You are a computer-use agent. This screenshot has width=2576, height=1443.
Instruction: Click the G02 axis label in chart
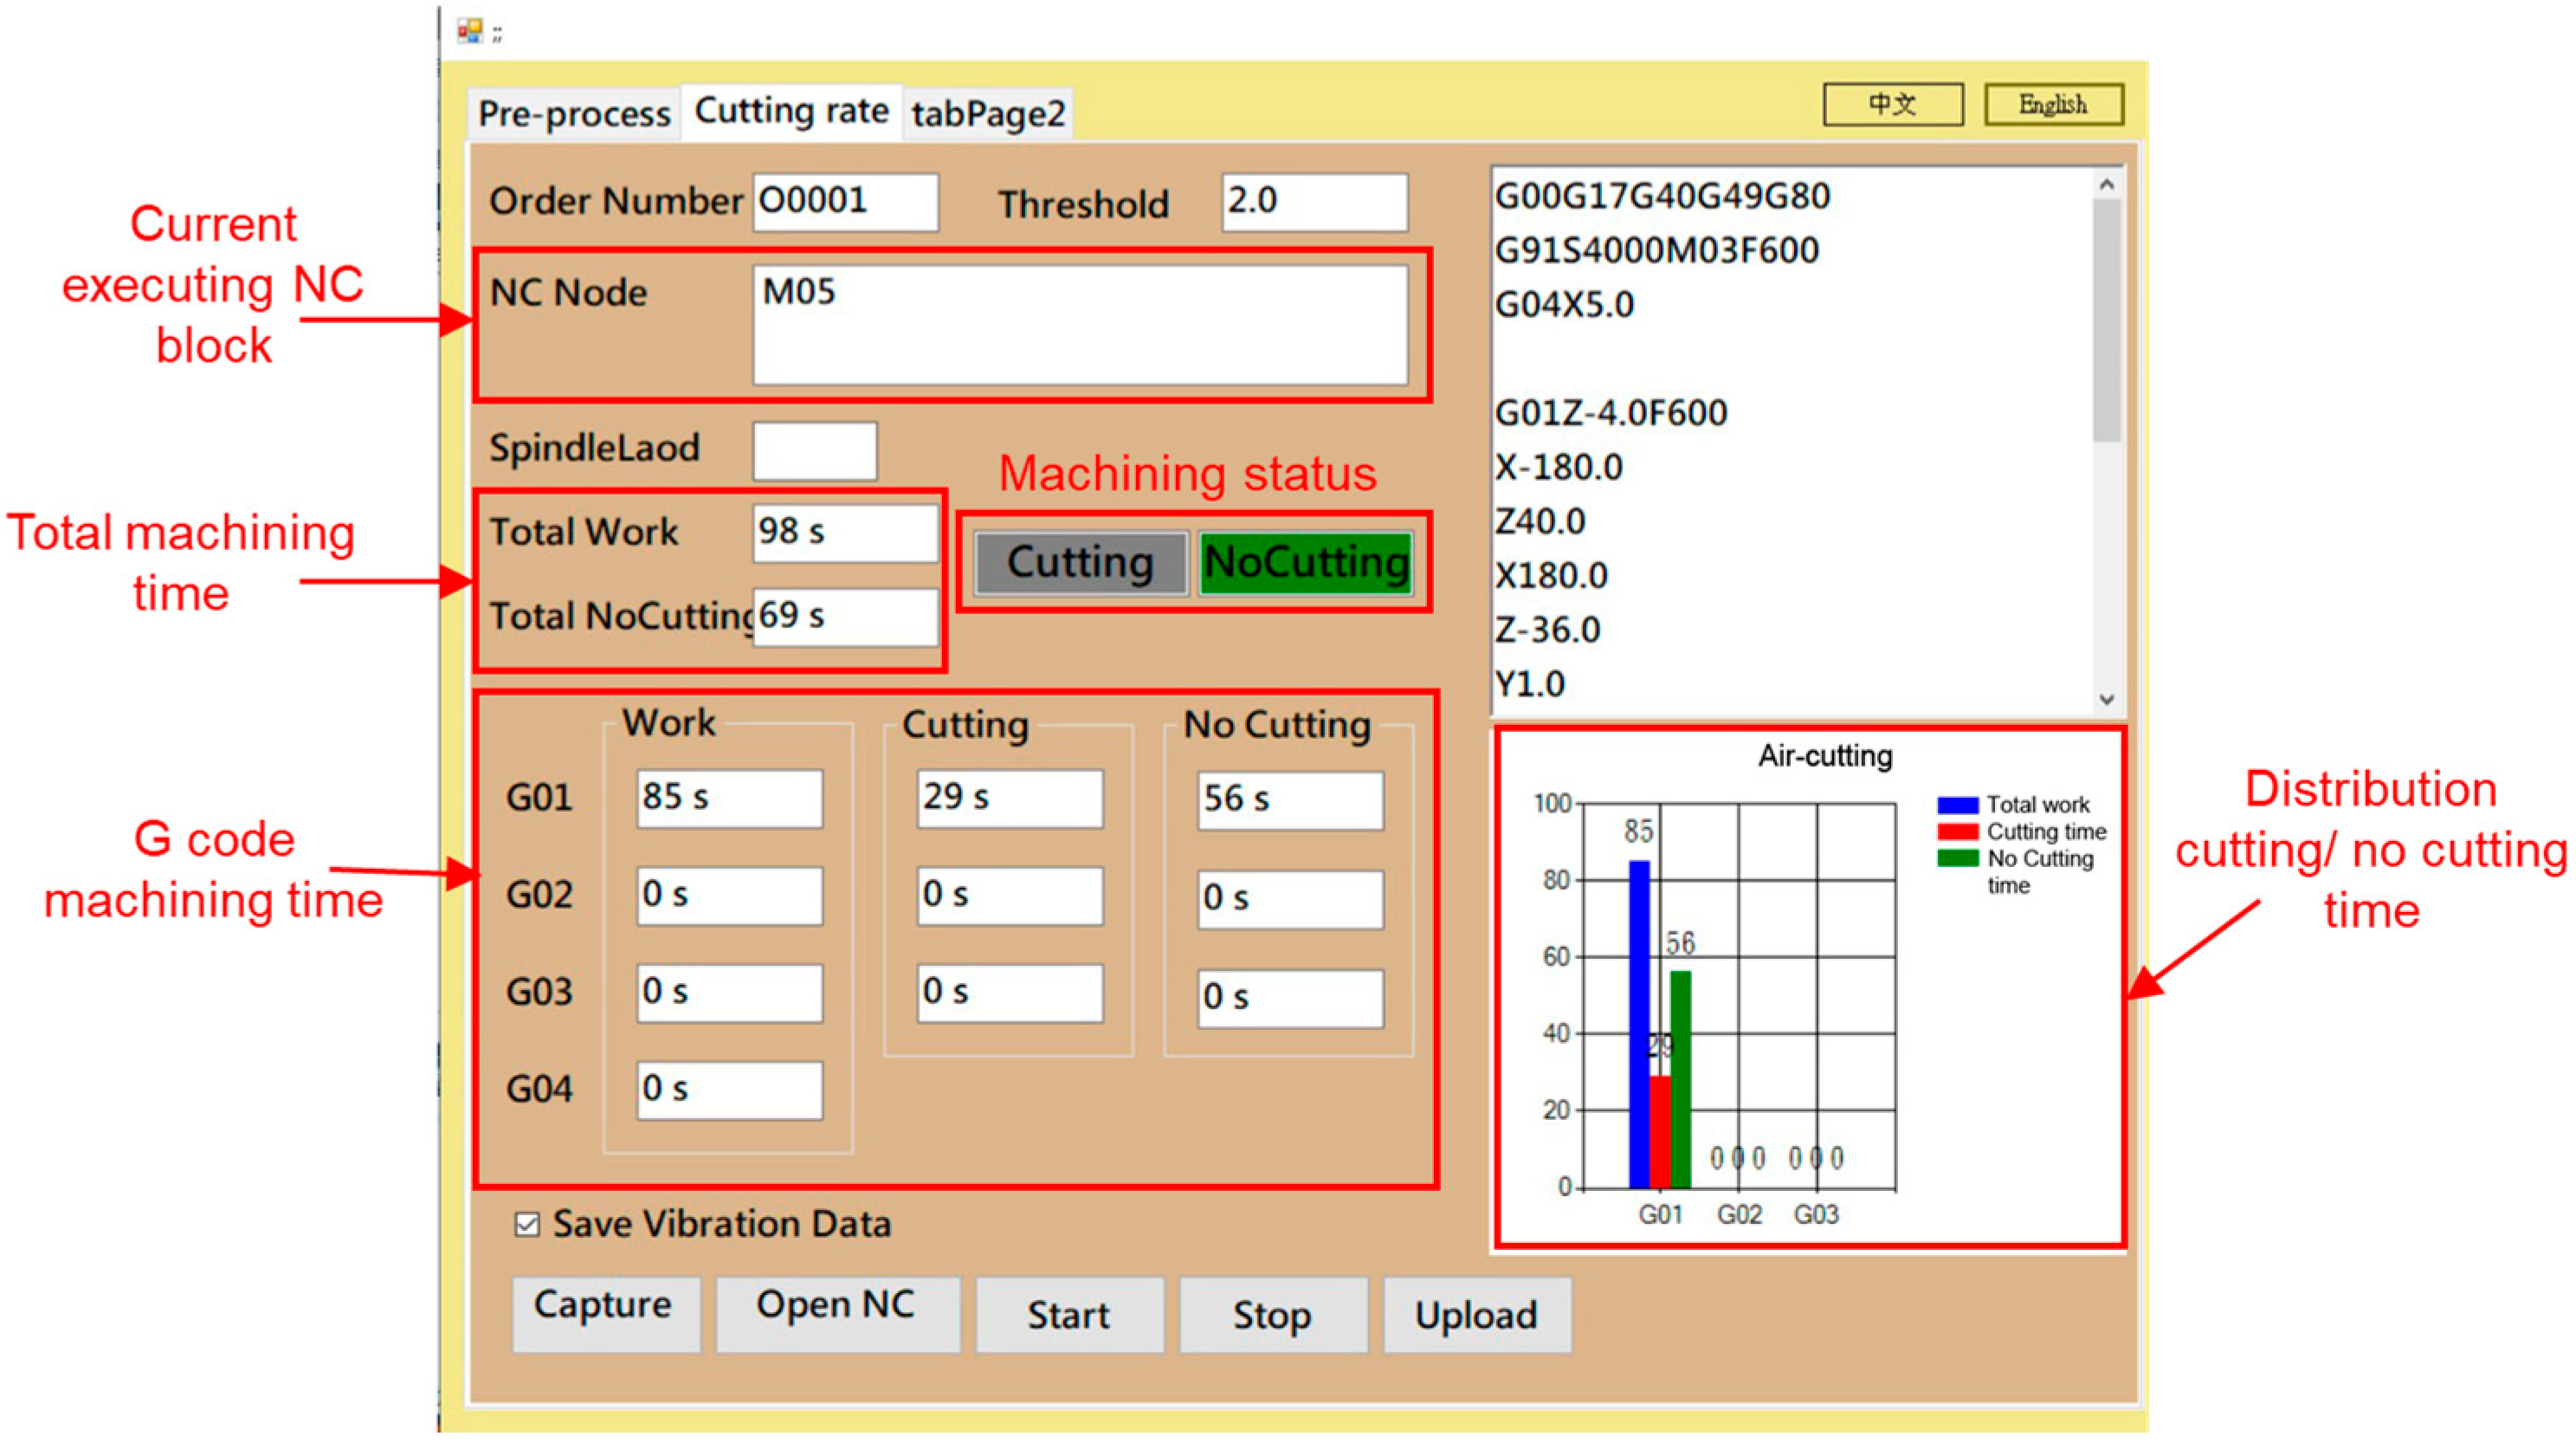pyautogui.click(x=1739, y=1215)
